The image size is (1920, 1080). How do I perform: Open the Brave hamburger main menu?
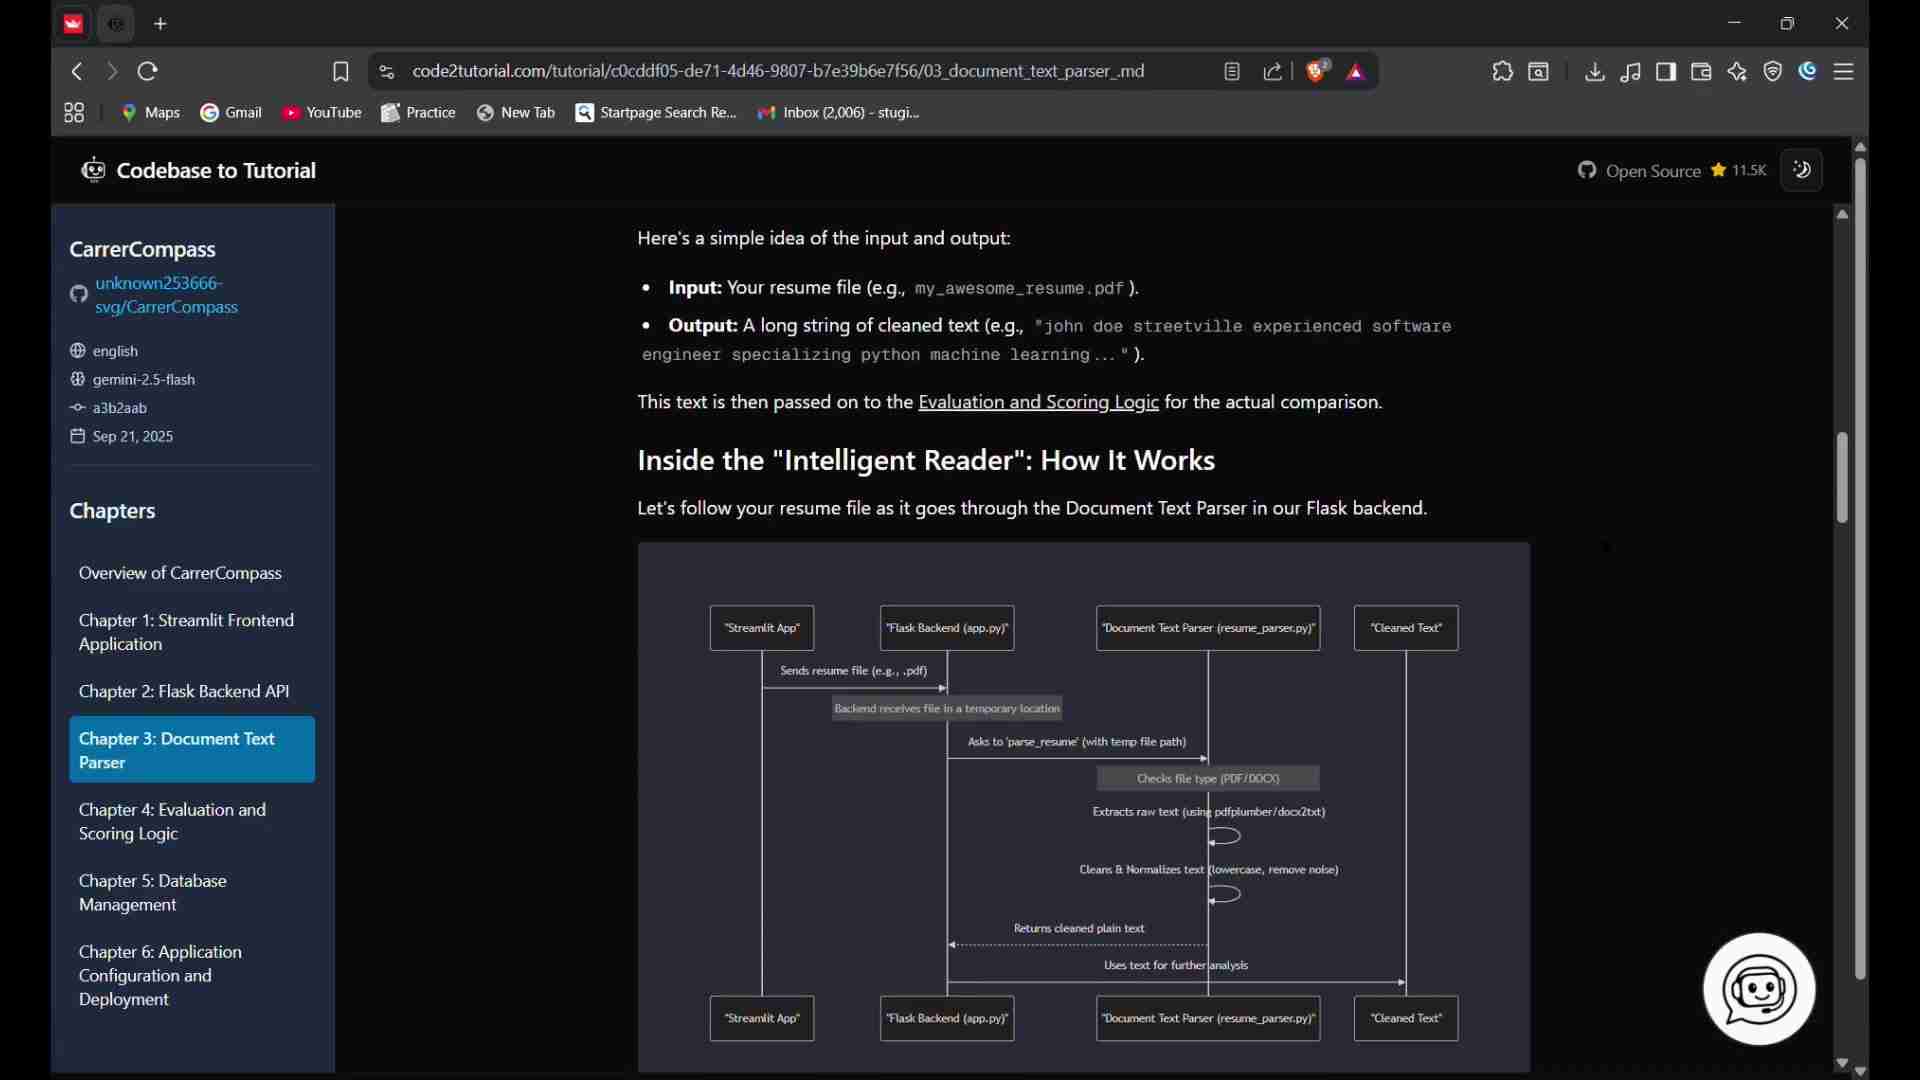pos(1846,72)
